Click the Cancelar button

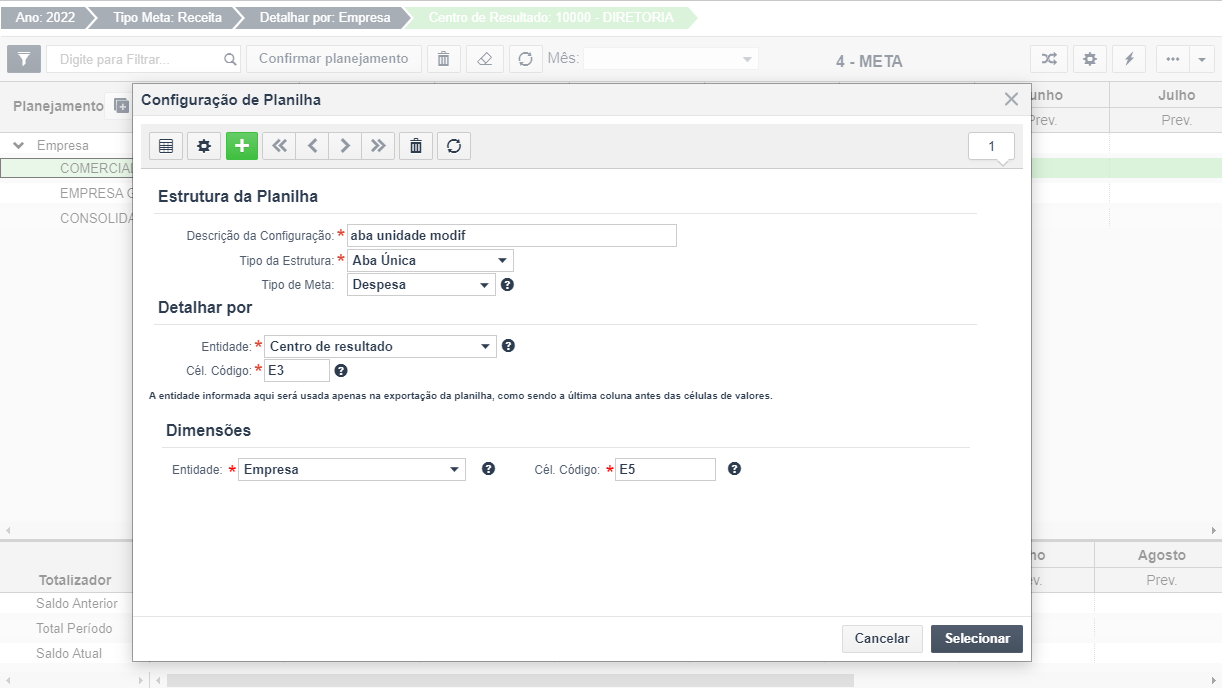[x=882, y=639]
